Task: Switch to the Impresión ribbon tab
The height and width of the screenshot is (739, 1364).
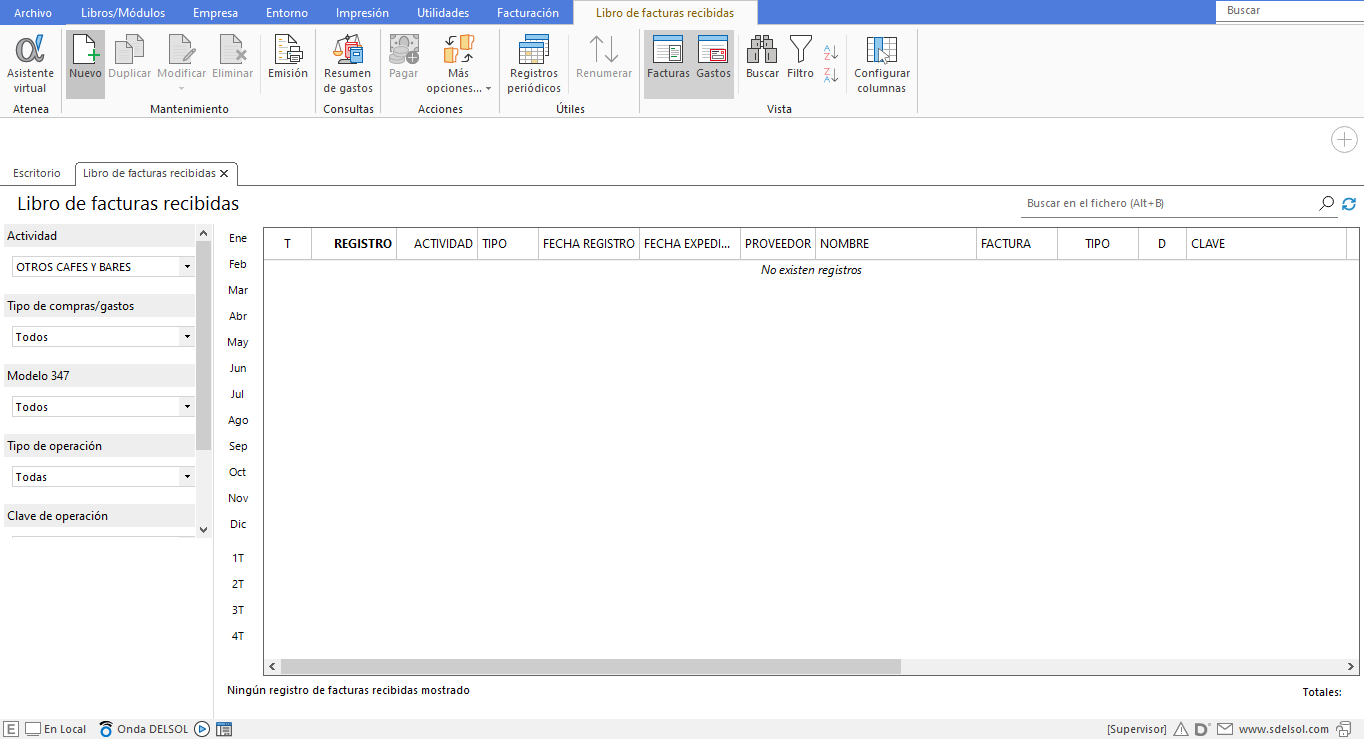Action: (362, 13)
